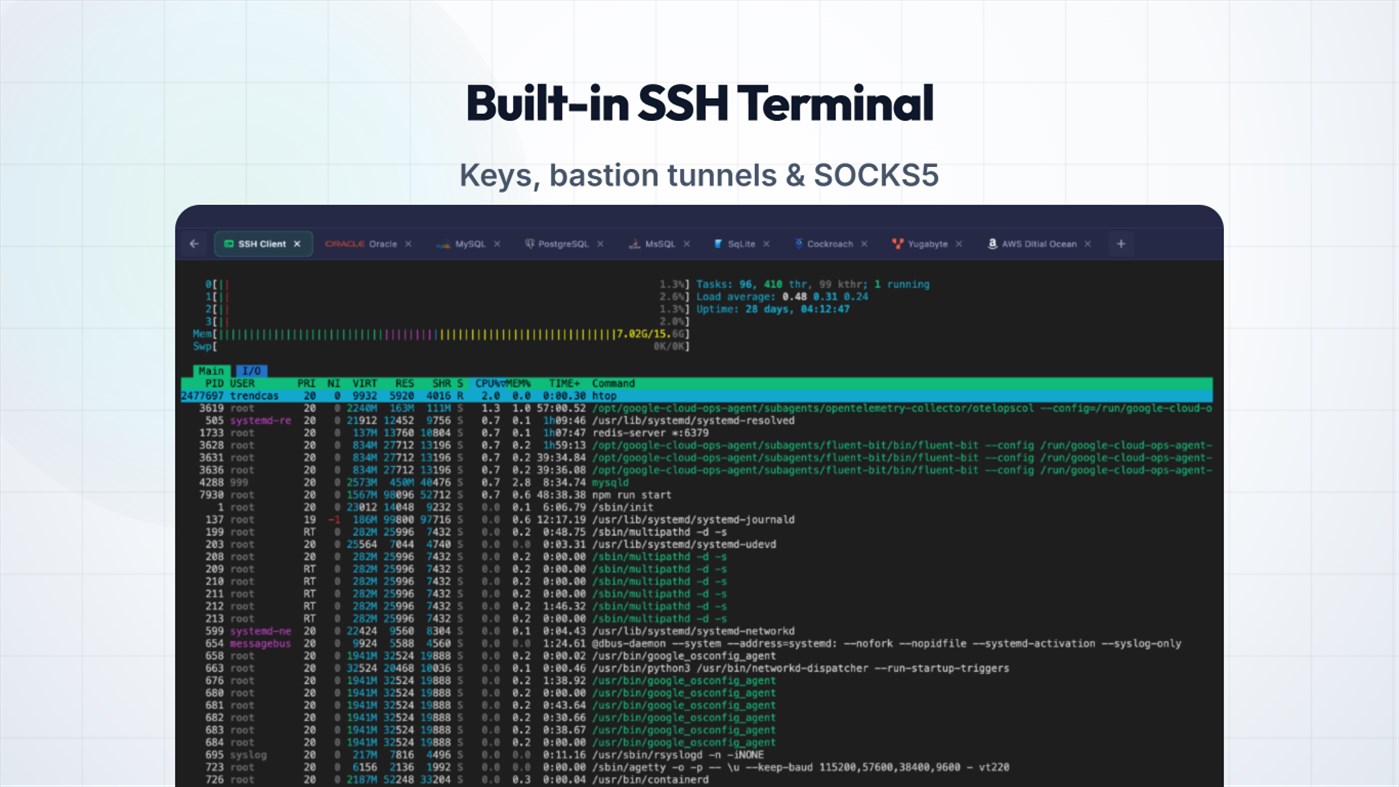This screenshot has height=787, width=1399.
Task: Close the Oracle tab
Action: click(408, 244)
